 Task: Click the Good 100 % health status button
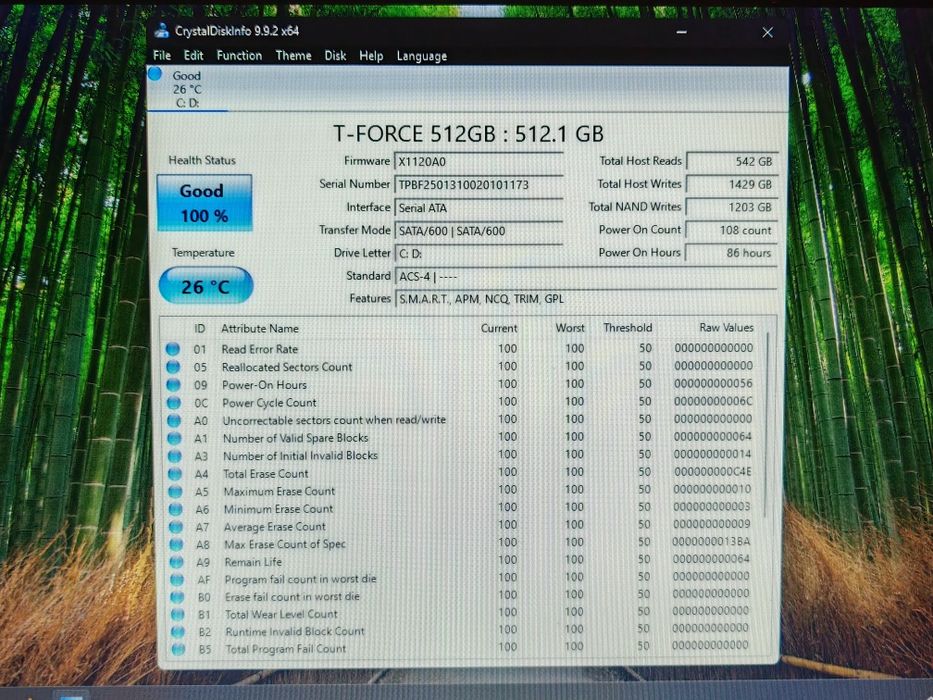coord(204,202)
